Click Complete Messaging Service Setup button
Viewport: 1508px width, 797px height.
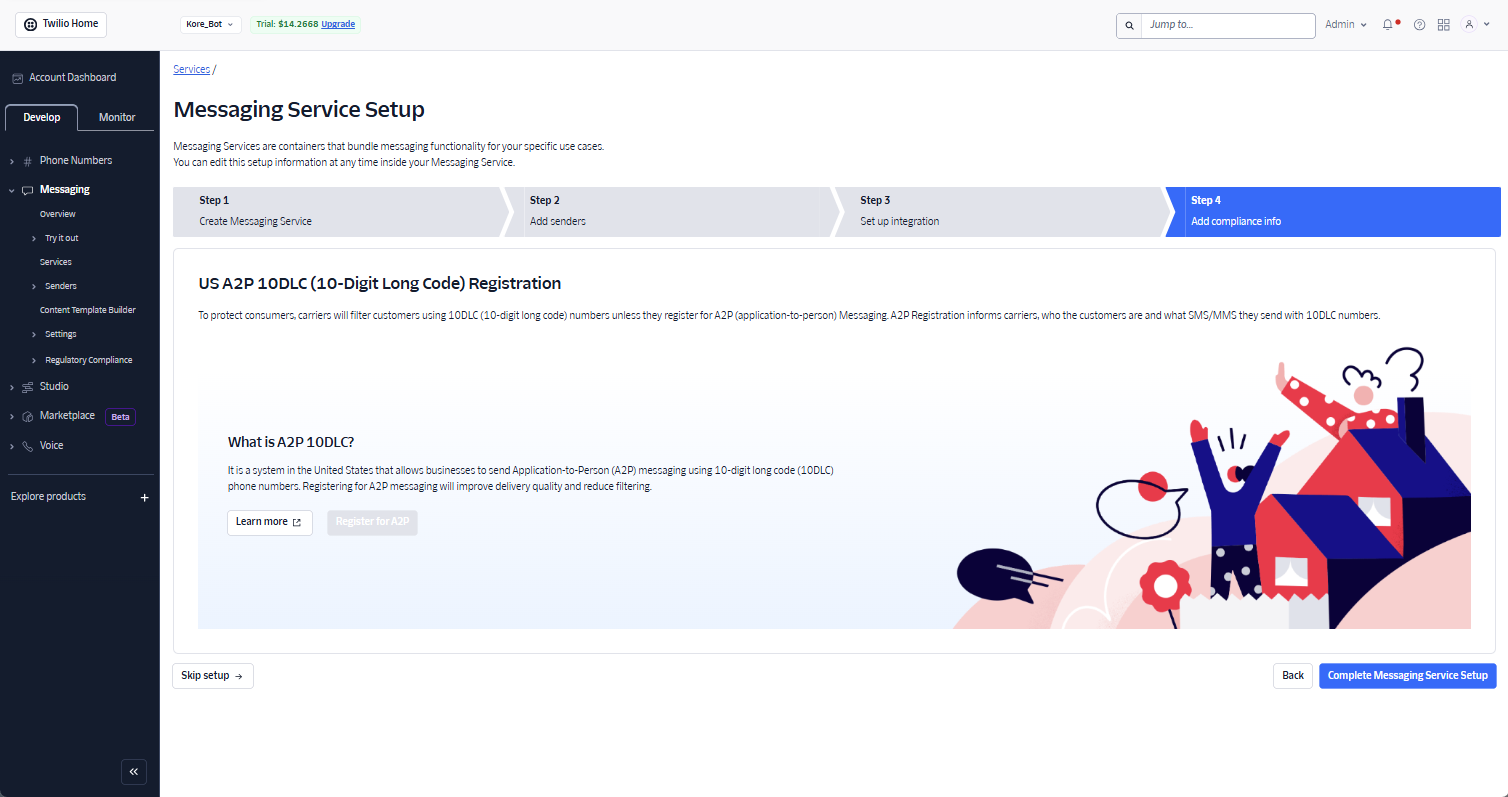click(1408, 676)
